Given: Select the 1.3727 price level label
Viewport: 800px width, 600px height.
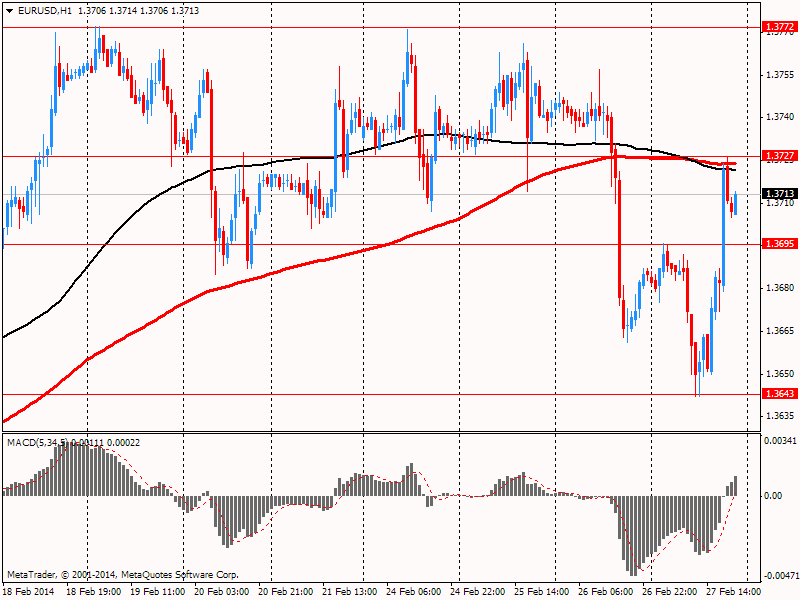Looking at the screenshot, I should click(x=779, y=156).
